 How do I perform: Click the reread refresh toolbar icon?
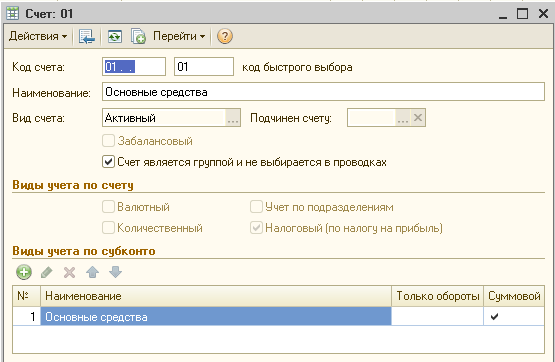point(114,36)
